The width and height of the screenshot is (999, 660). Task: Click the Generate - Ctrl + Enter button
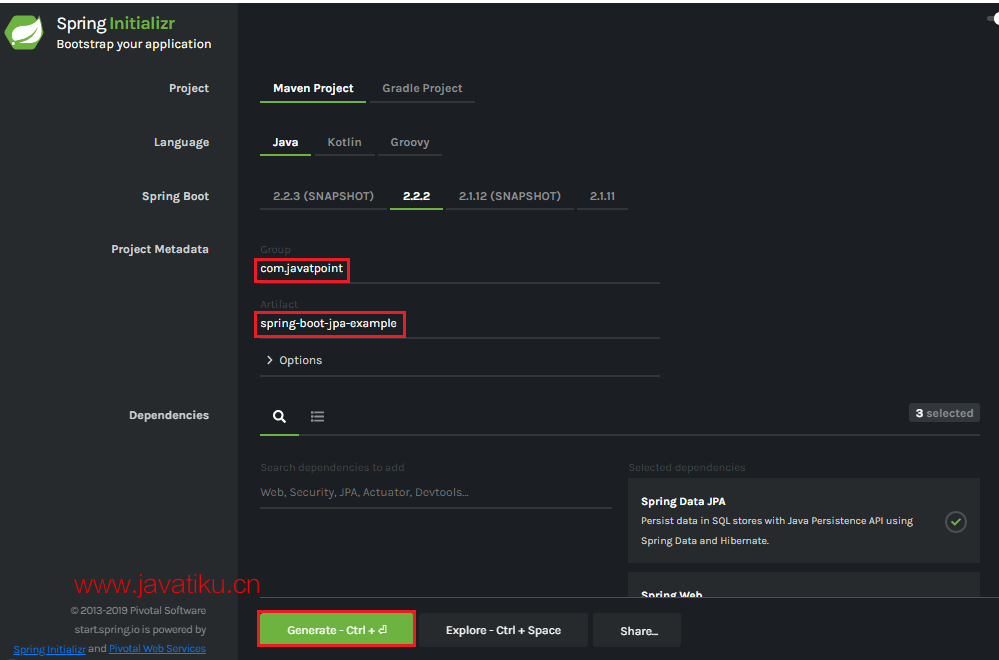pyautogui.click(x=336, y=630)
